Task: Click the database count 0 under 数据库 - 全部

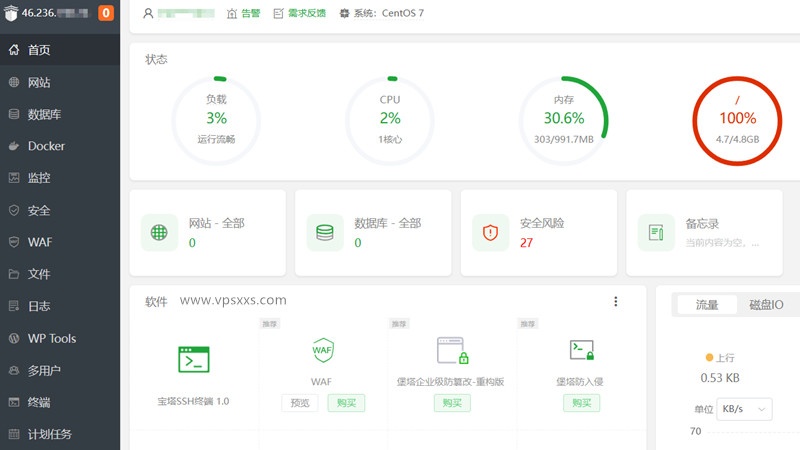Action: pos(358,243)
